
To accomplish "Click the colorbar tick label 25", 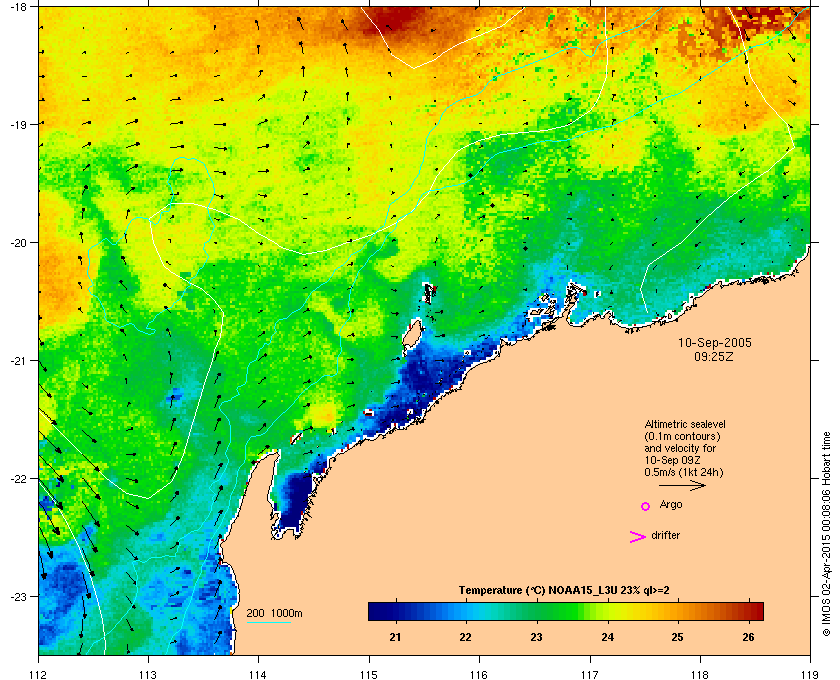I will click(678, 637).
